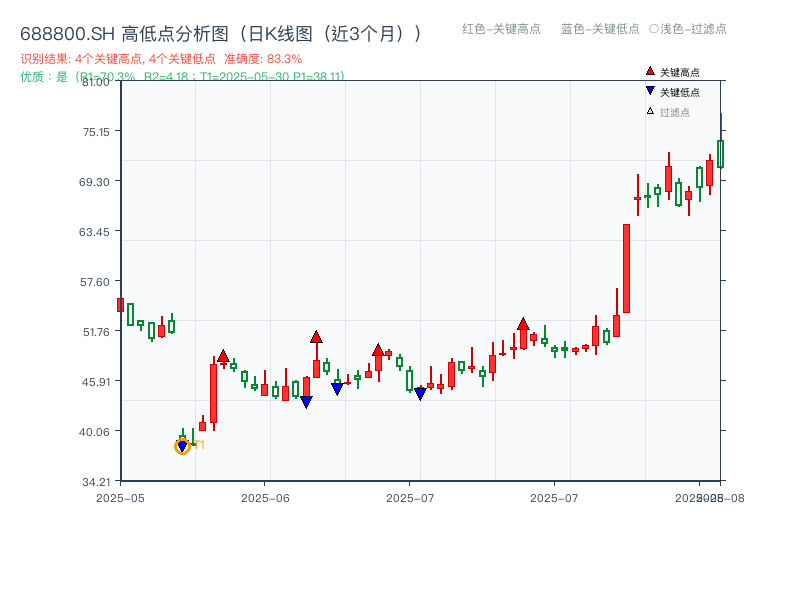Click the orange-circled T1 low point marker
Screen dimensions: 800x600
tap(183, 446)
